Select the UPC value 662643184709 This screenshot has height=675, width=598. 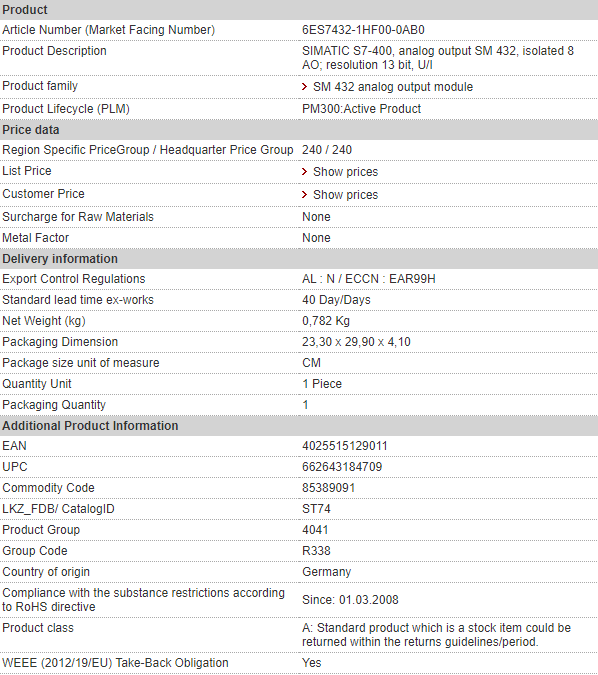pos(342,467)
